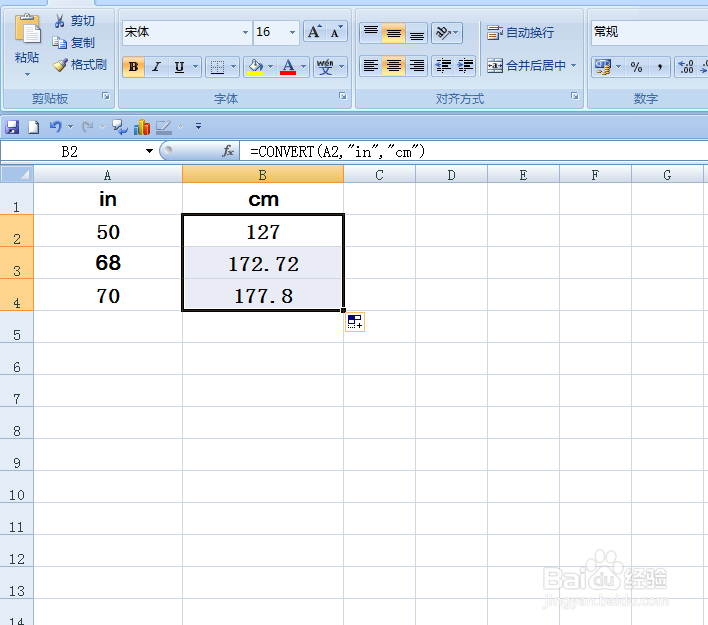Viewport: 708px width, 625px height.
Task: Select column B header
Action: (263, 175)
